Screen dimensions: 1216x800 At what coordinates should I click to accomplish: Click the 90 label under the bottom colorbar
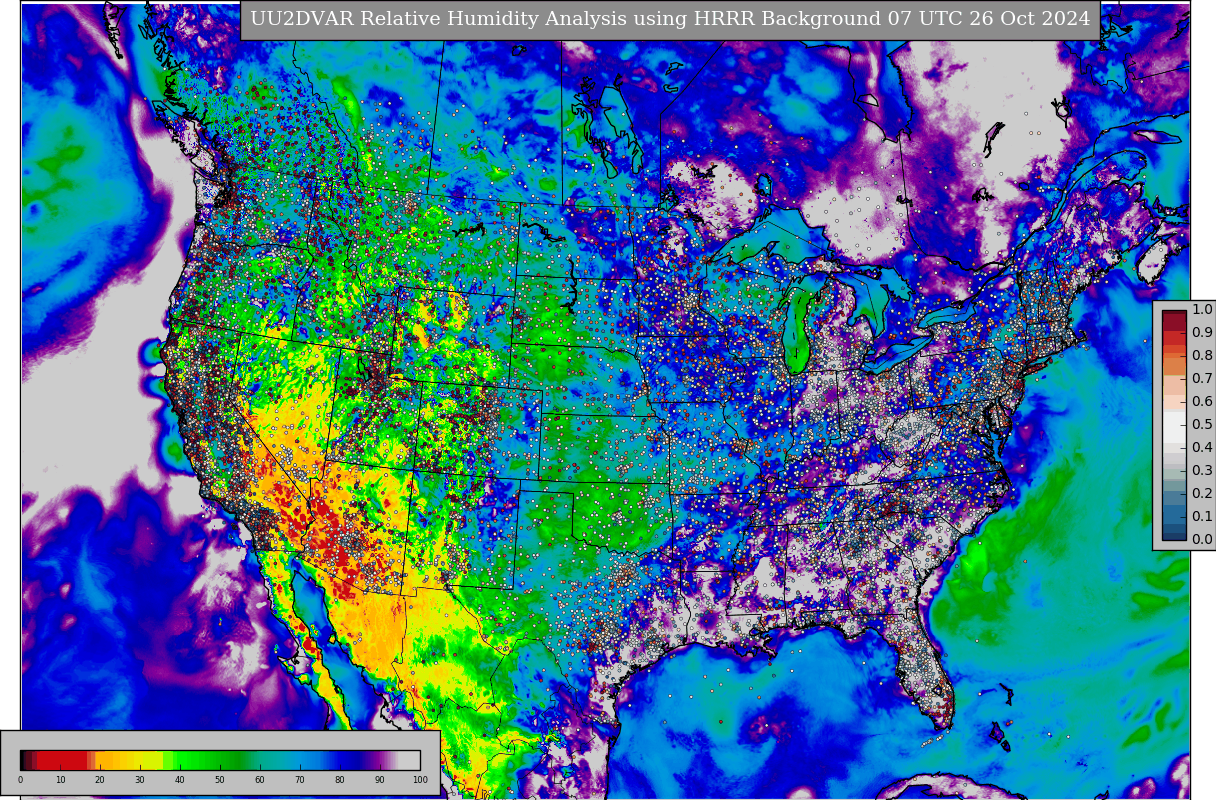380,780
